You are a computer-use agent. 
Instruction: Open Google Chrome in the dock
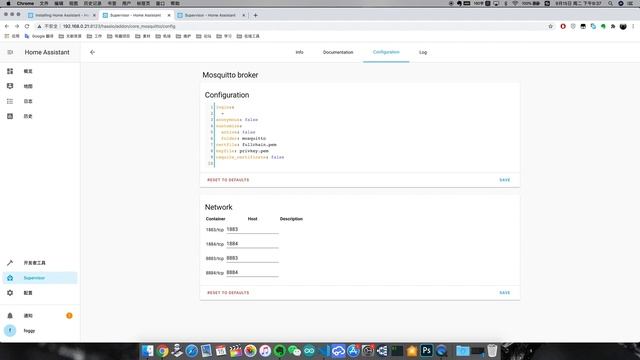pos(162,351)
